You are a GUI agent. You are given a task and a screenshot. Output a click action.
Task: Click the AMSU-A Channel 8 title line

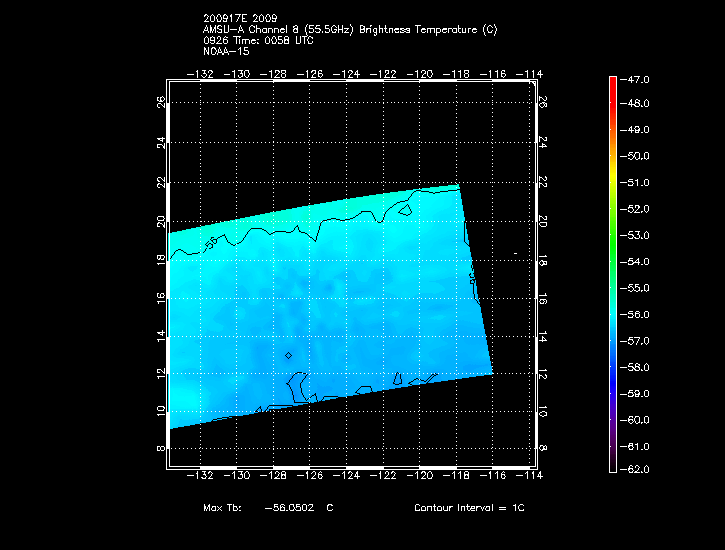(350, 30)
